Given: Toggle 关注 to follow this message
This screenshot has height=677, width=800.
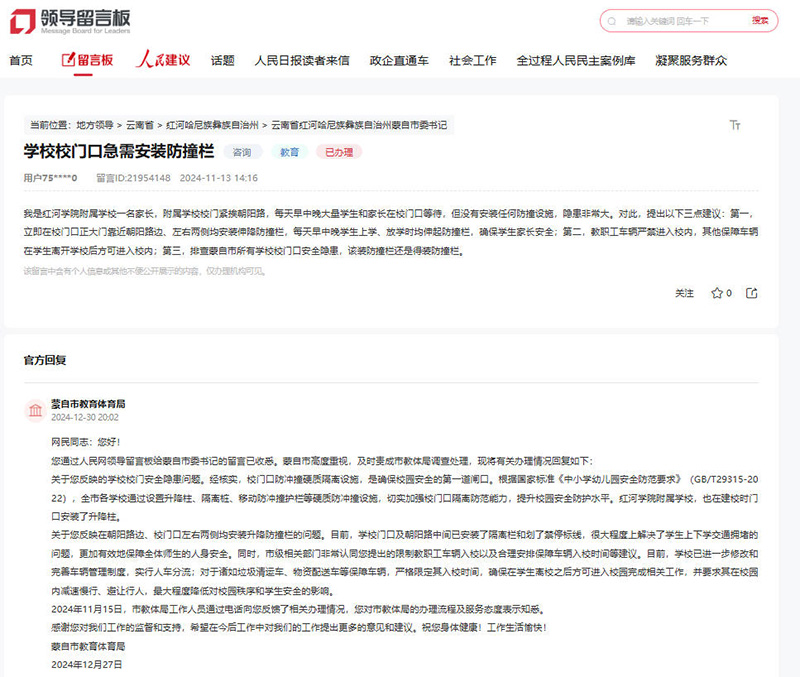Looking at the screenshot, I should pos(683,294).
